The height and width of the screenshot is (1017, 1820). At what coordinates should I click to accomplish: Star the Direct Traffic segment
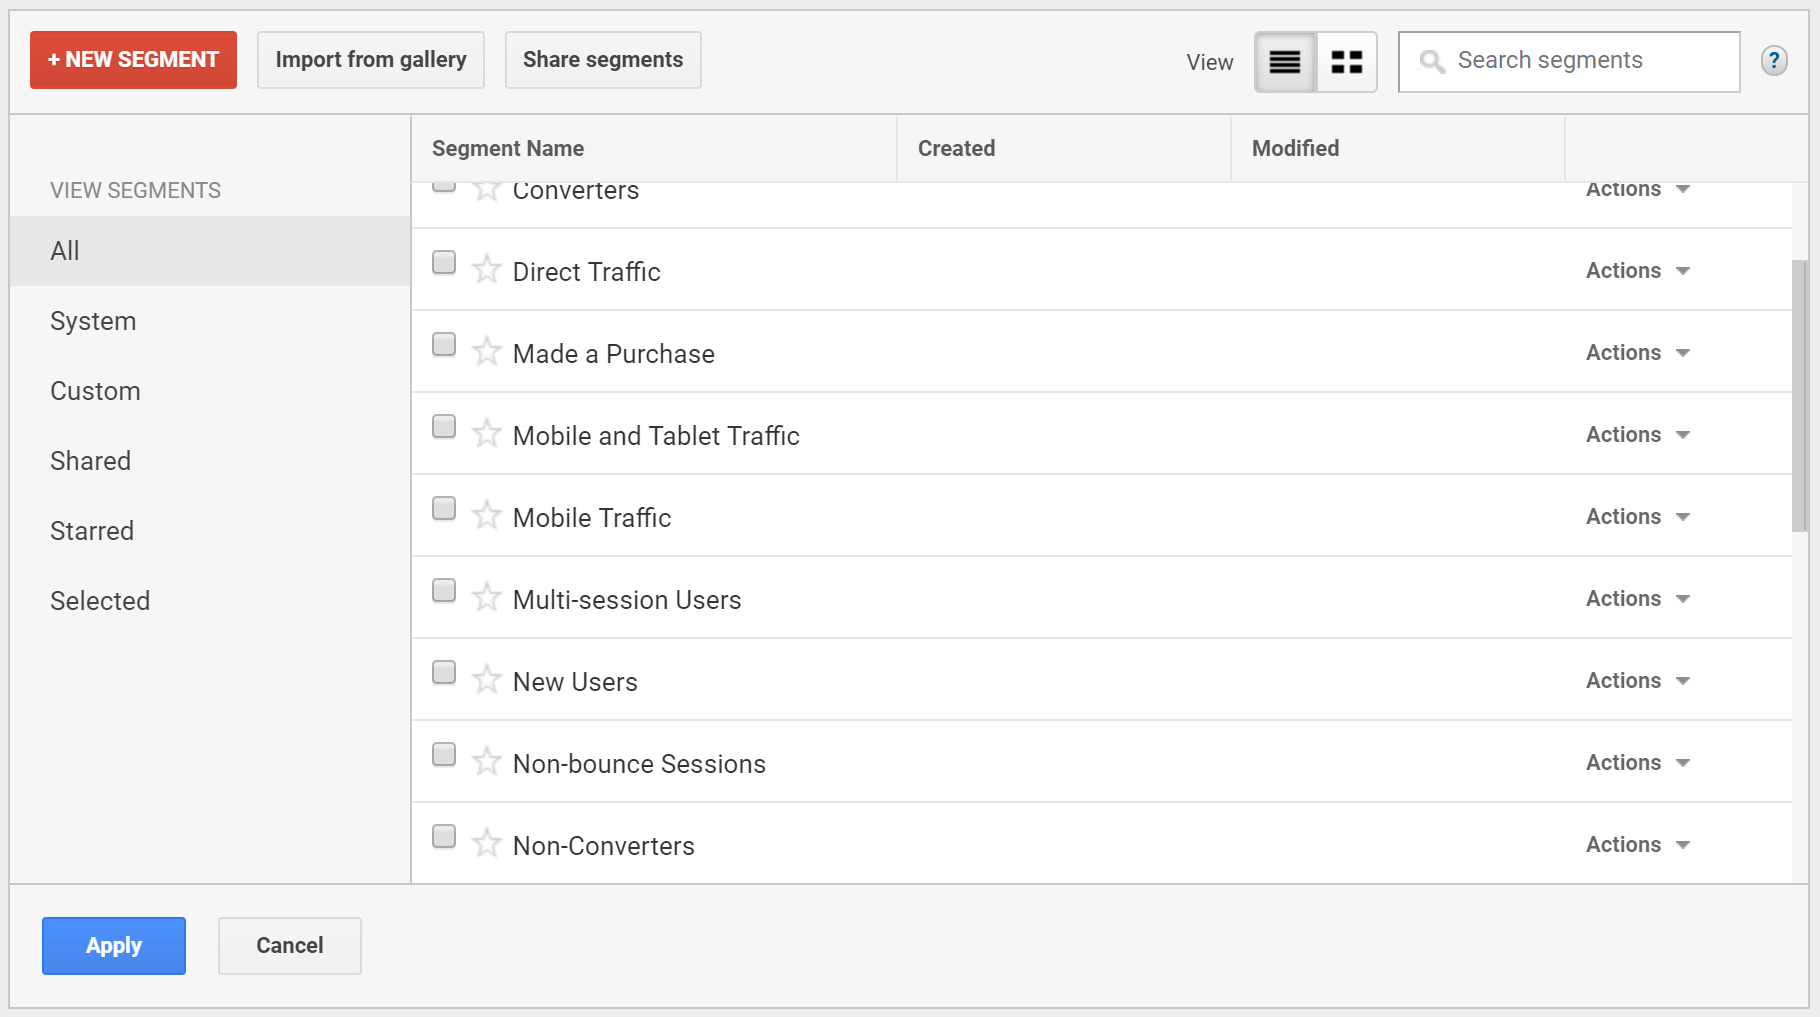pyautogui.click(x=487, y=270)
